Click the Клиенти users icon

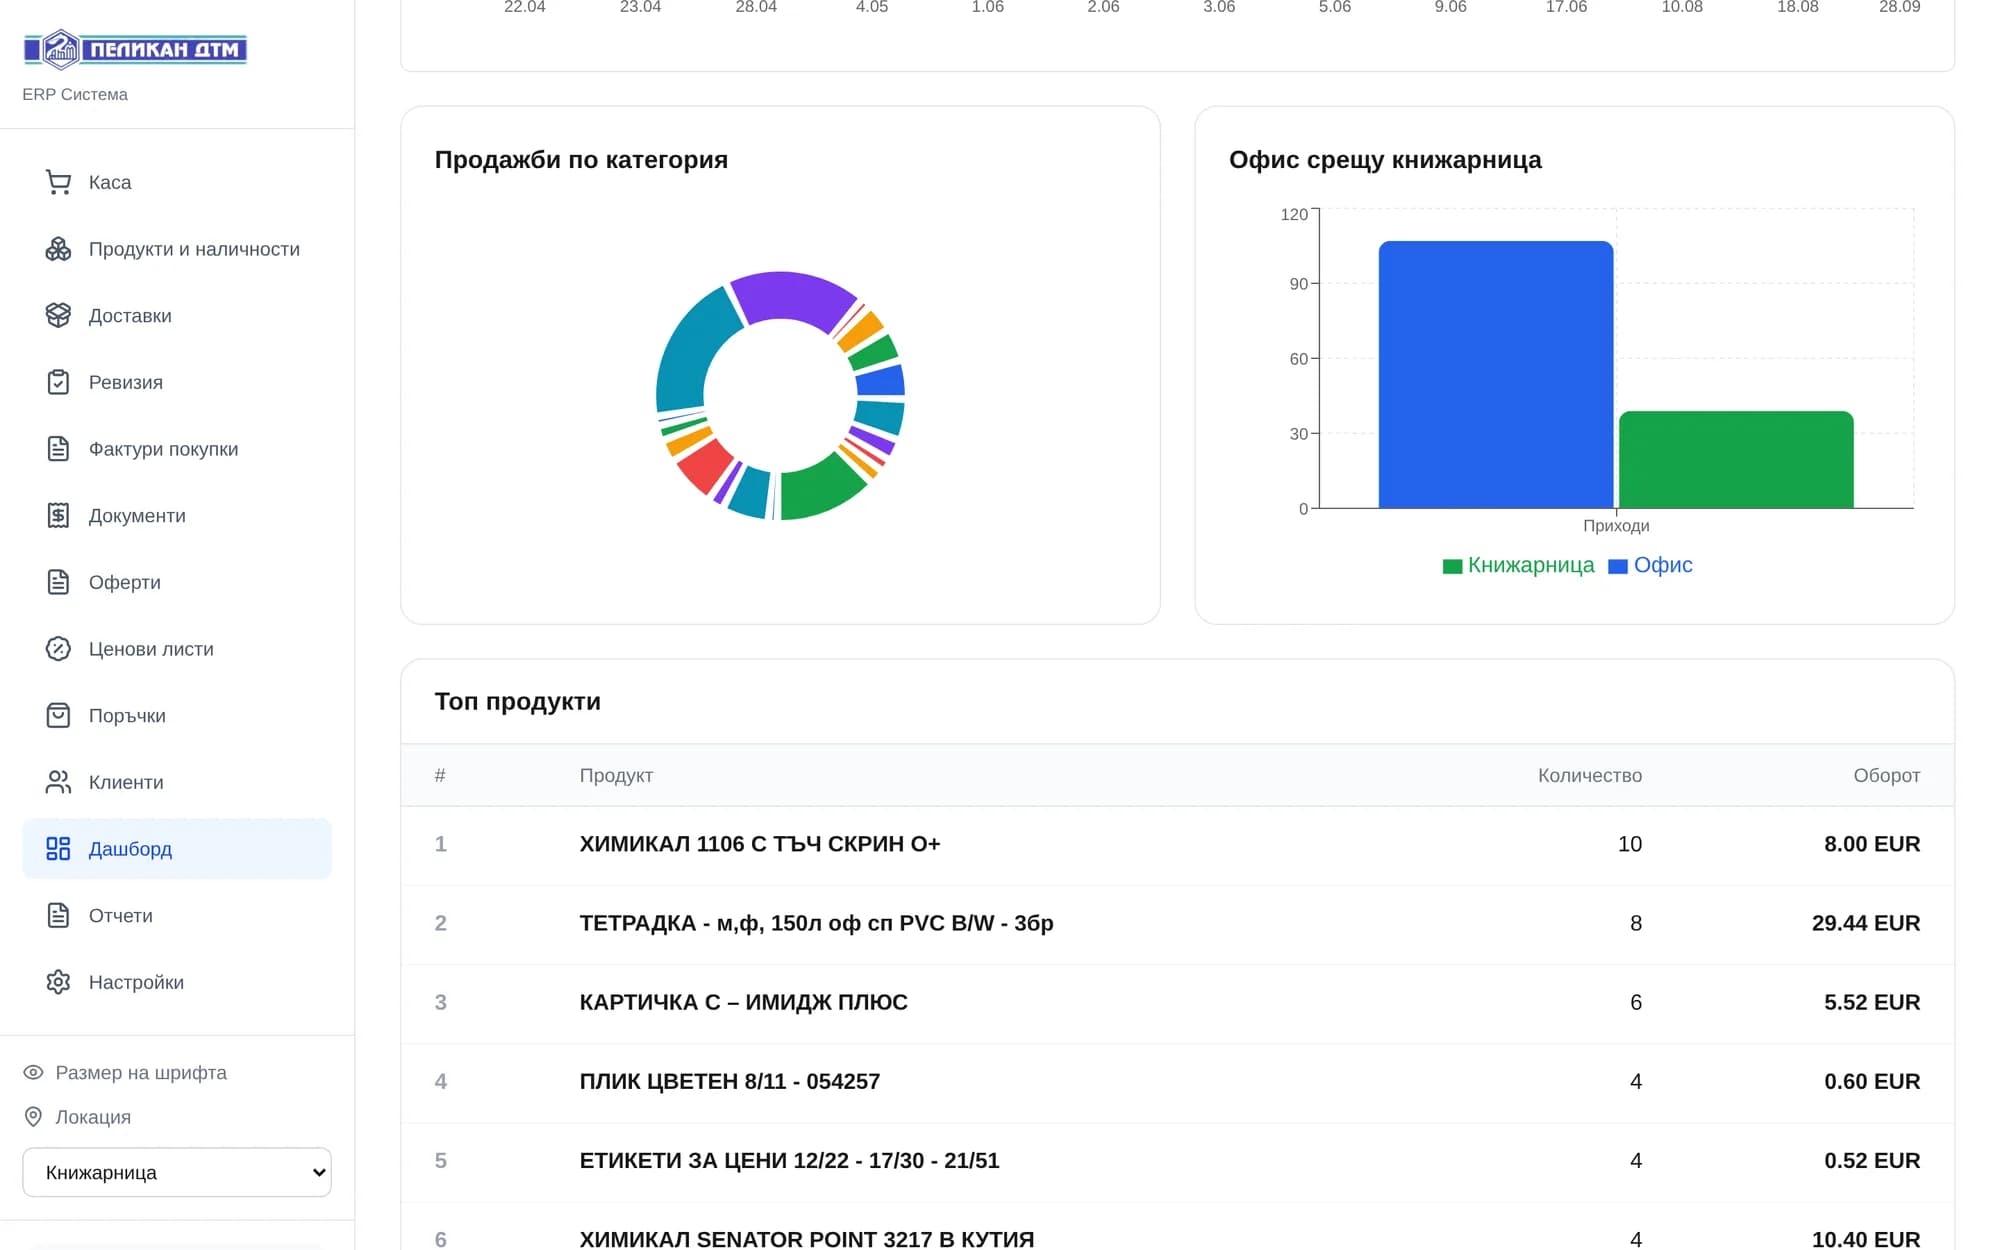pyautogui.click(x=58, y=782)
